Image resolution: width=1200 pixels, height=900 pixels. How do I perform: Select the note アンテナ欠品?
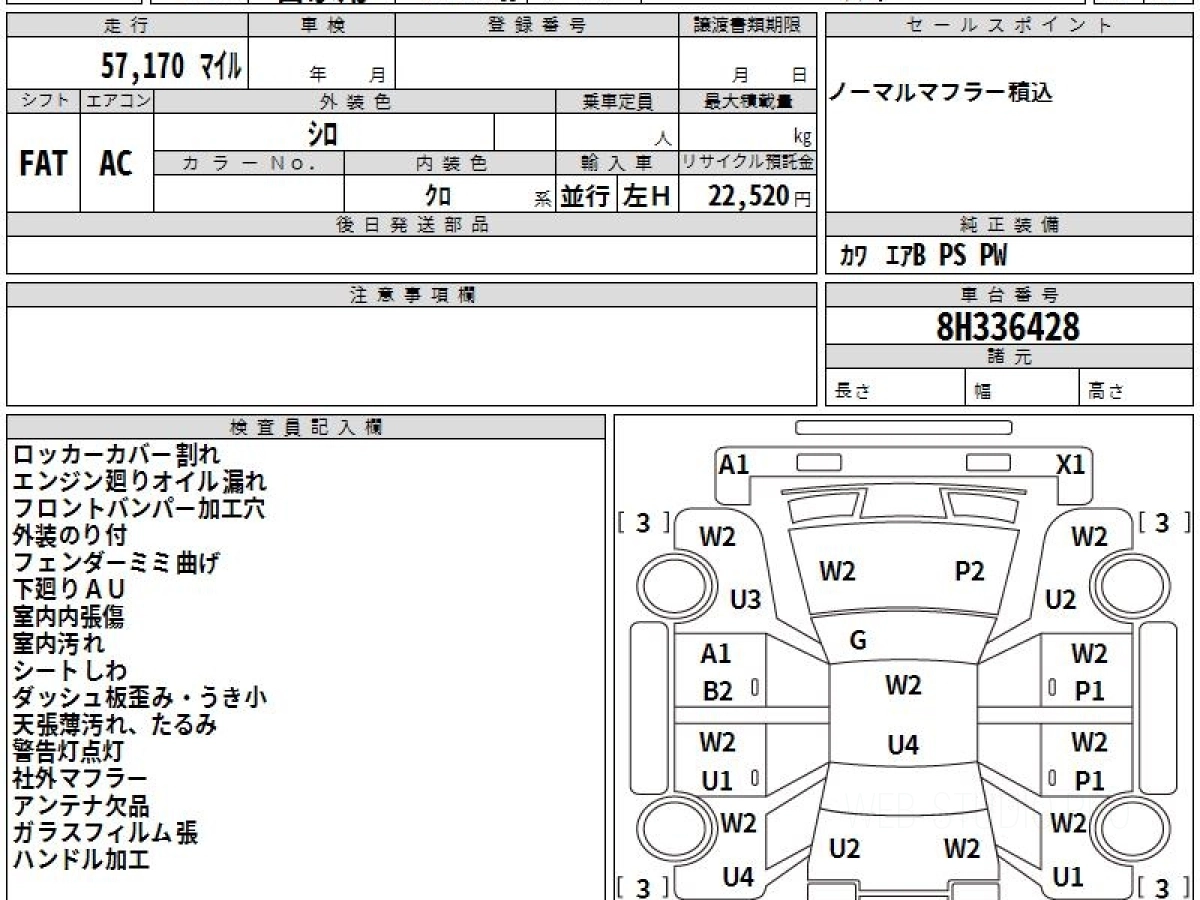pyautogui.click(x=81, y=806)
